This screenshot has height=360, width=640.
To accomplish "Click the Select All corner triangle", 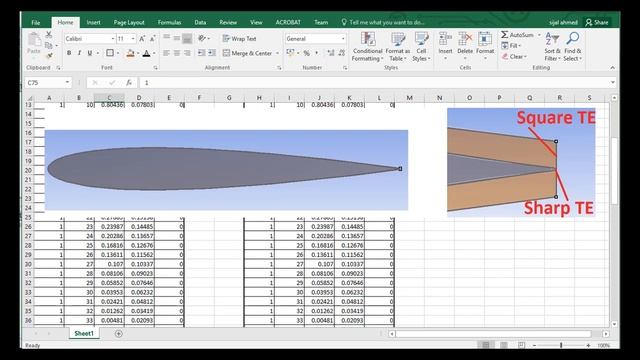I will (29, 98).
